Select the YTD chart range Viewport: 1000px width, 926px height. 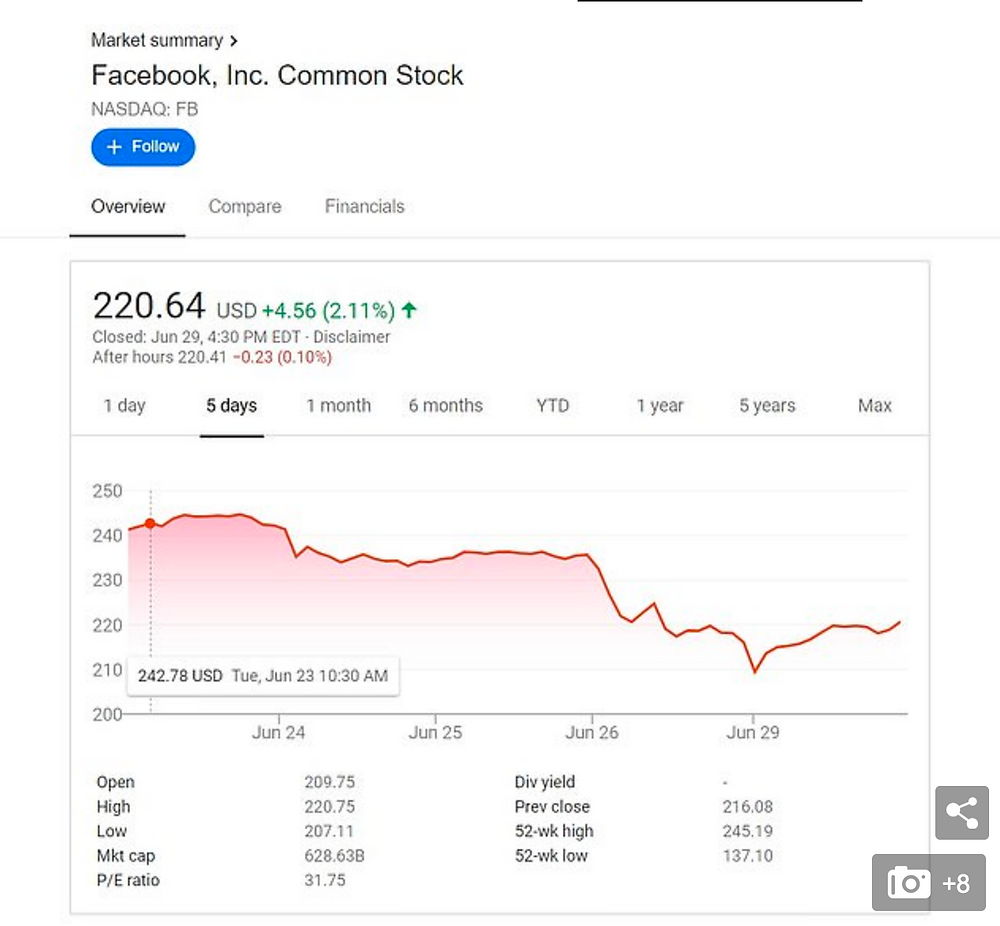pyautogui.click(x=552, y=406)
